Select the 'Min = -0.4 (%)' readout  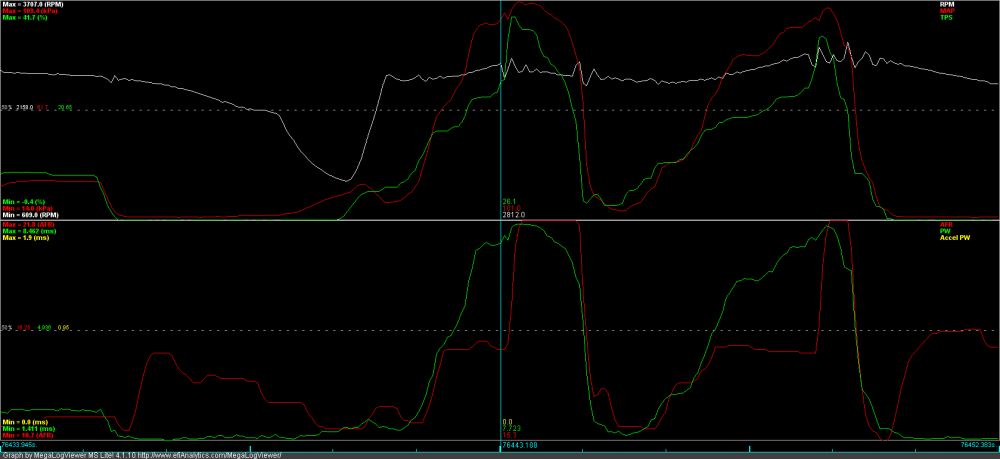coord(24,202)
